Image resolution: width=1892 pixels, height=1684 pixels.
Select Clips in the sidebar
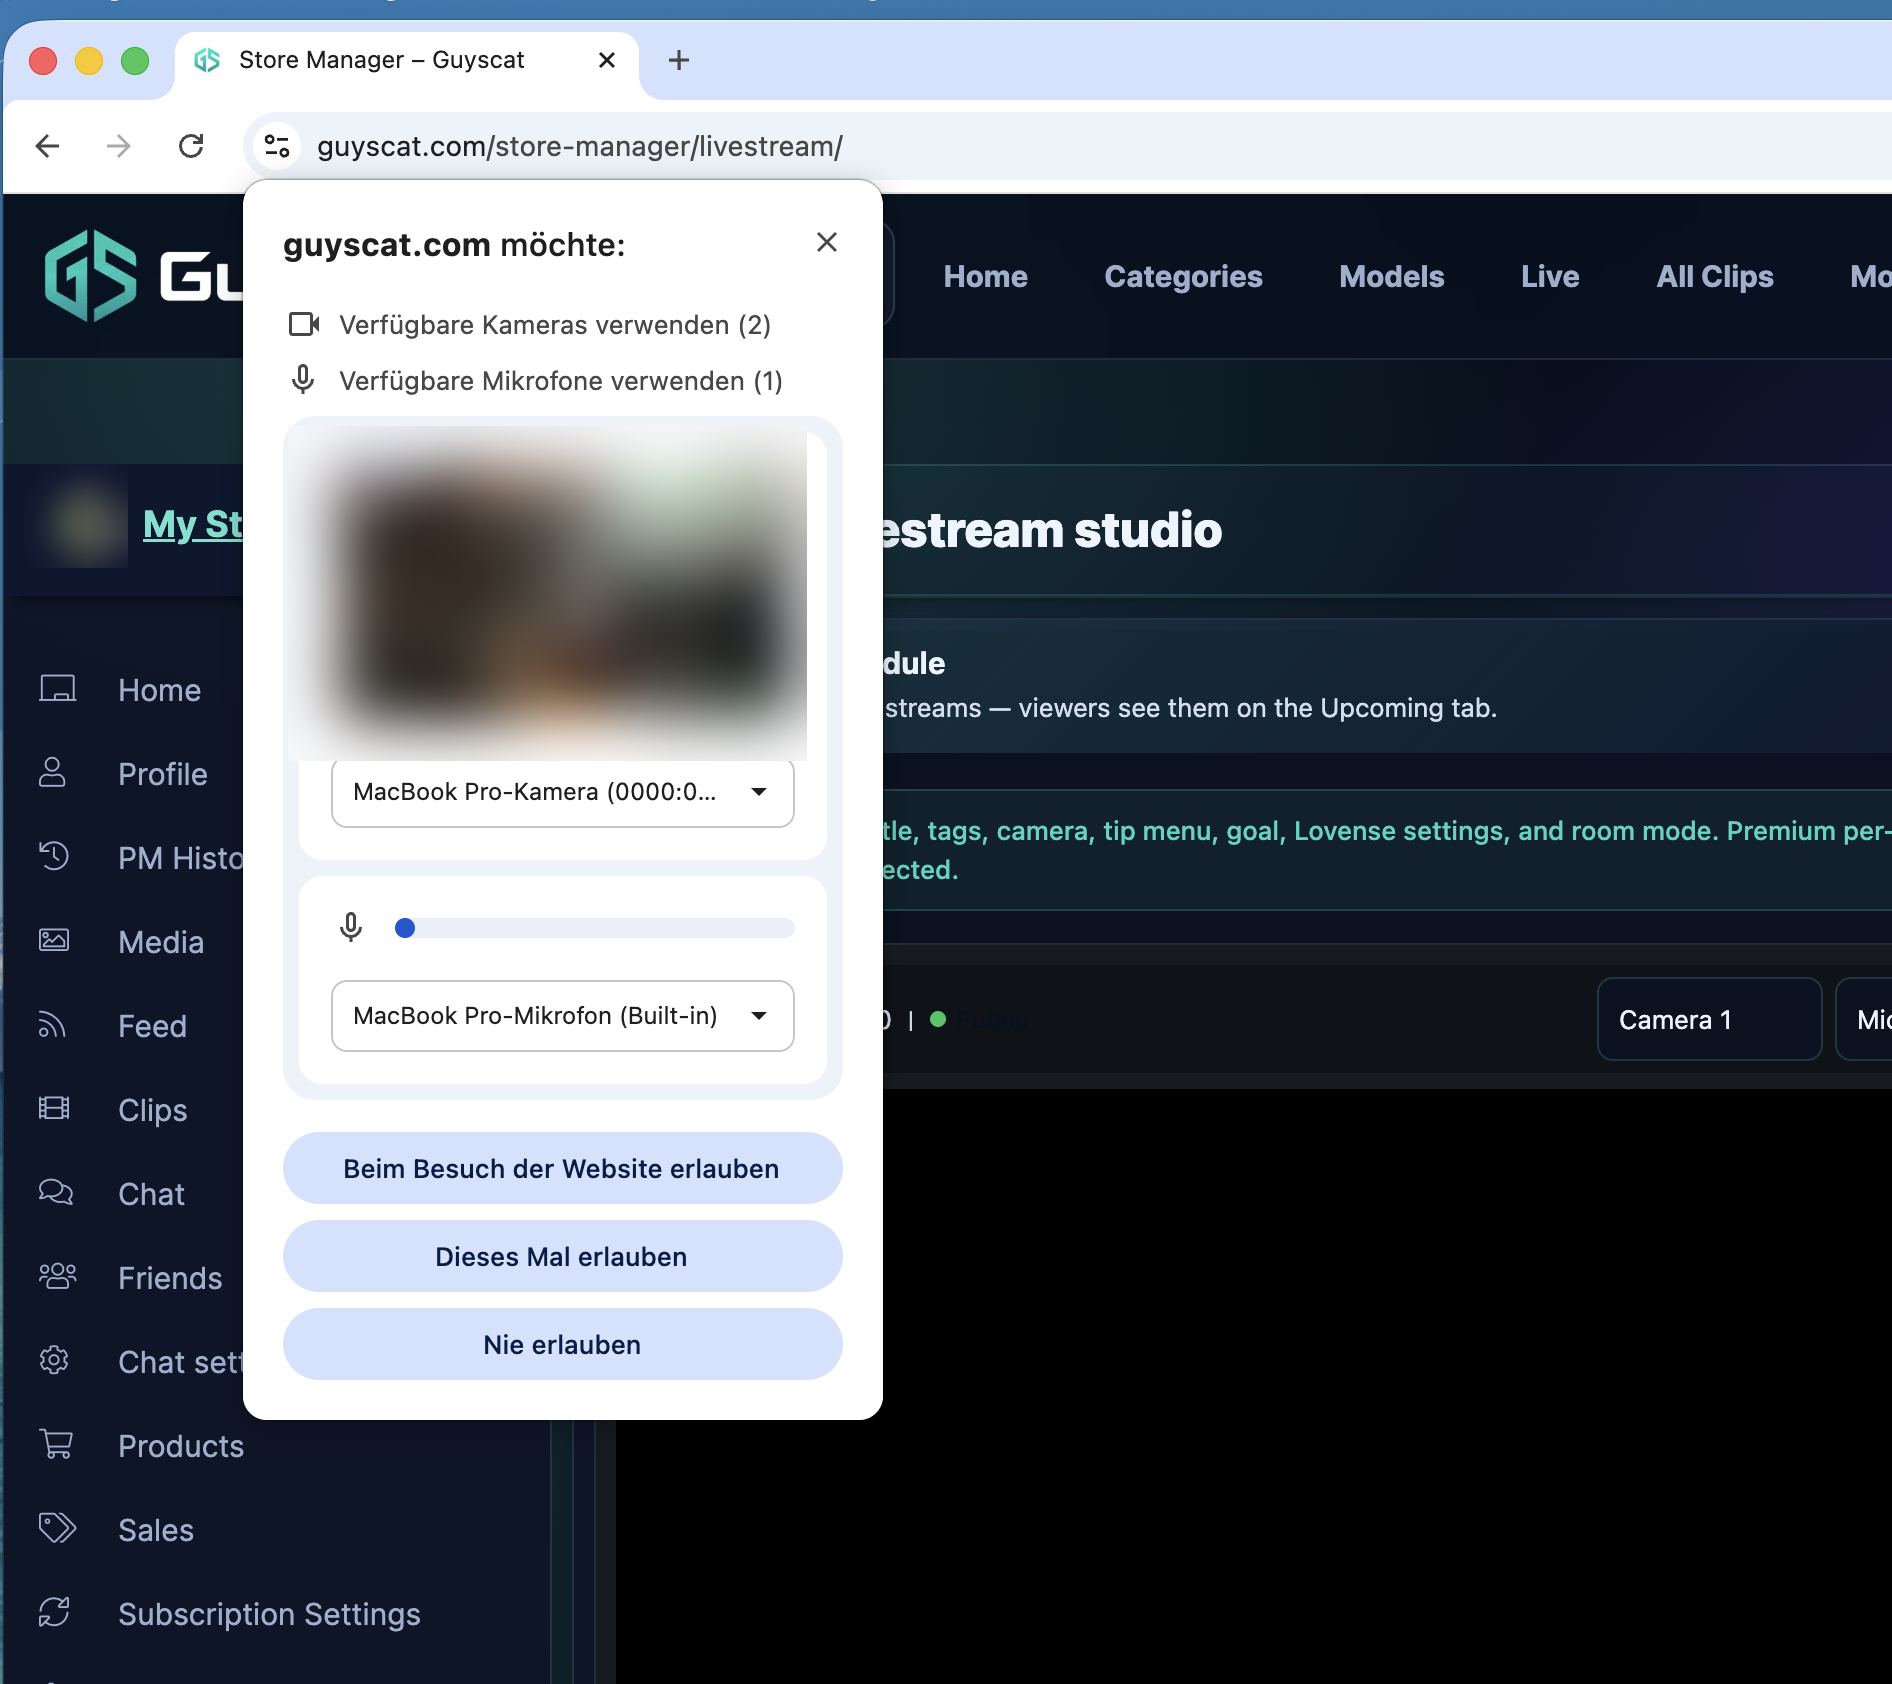coord(152,1110)
